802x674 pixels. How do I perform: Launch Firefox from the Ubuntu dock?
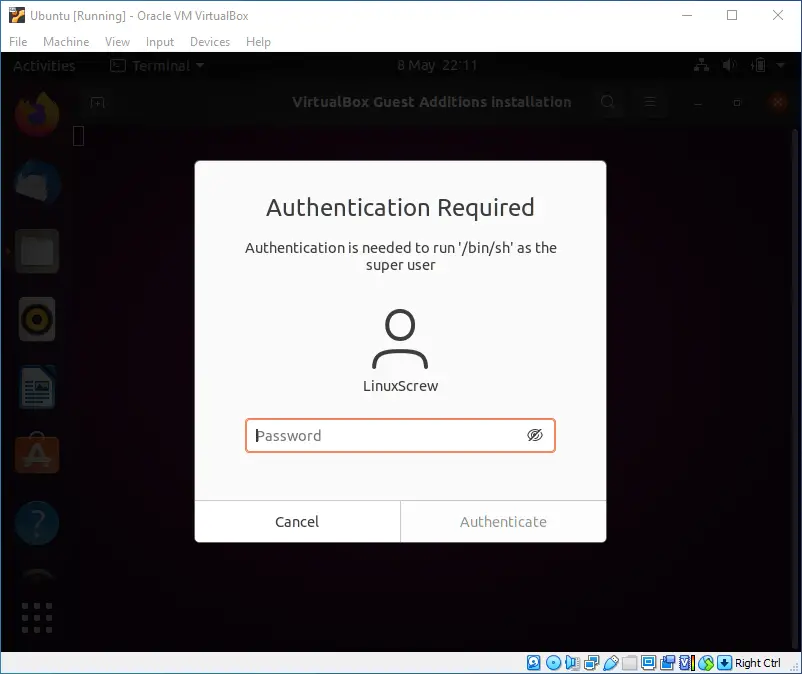pyautogui.click(x=37, y=114)
